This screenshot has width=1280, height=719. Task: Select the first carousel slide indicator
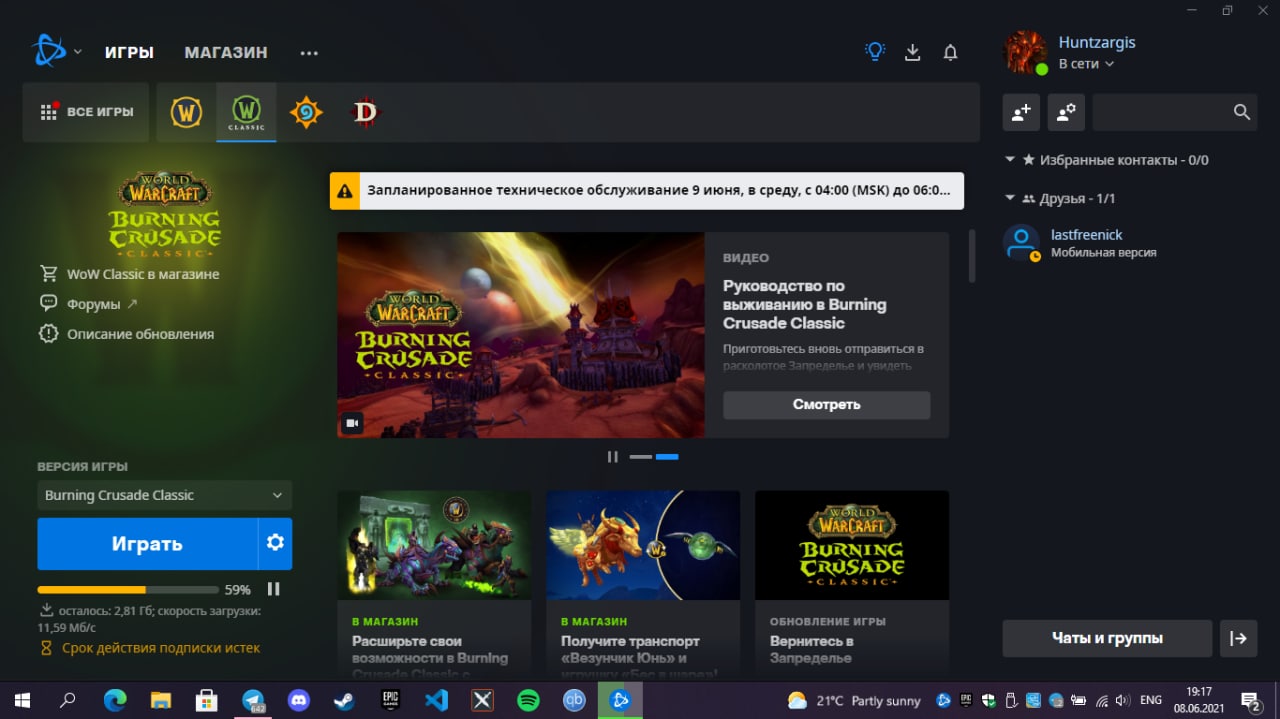pos(640,457)
